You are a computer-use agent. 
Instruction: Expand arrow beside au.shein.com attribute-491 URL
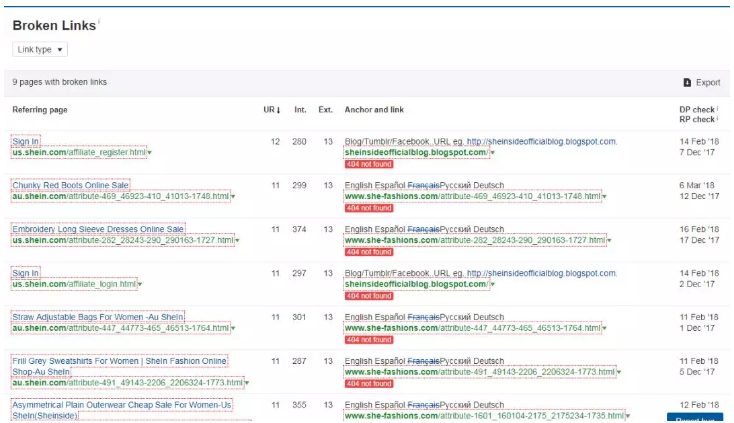247,384
